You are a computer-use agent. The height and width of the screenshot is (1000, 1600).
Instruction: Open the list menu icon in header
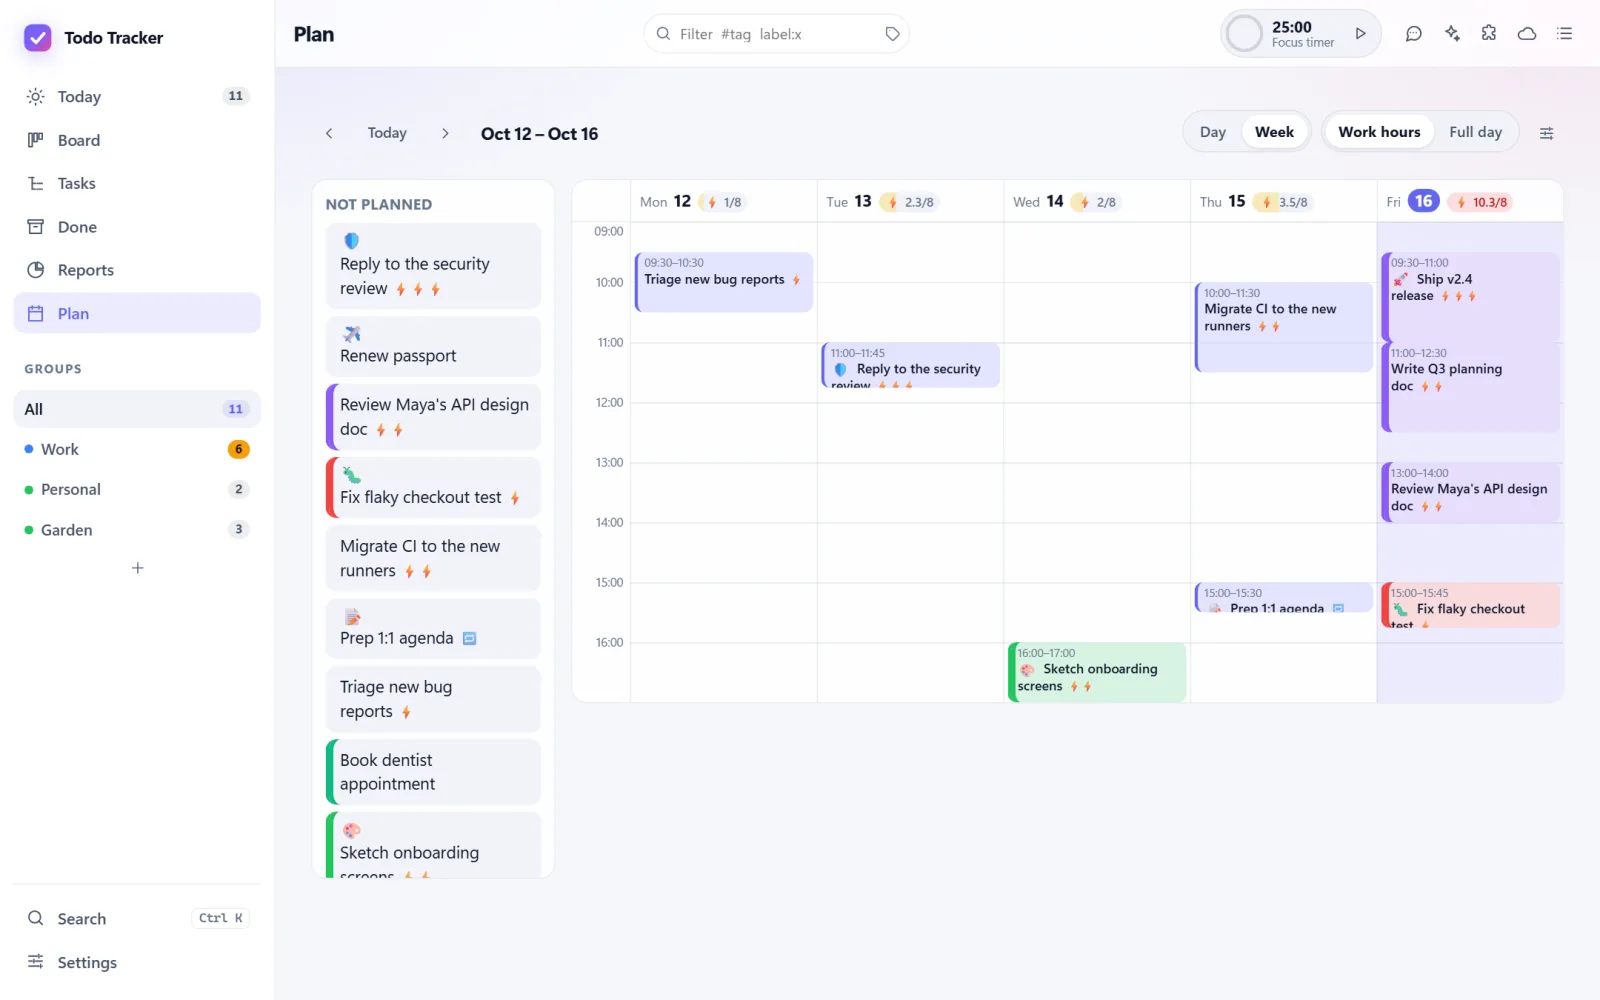click(x=1565, y=34)
